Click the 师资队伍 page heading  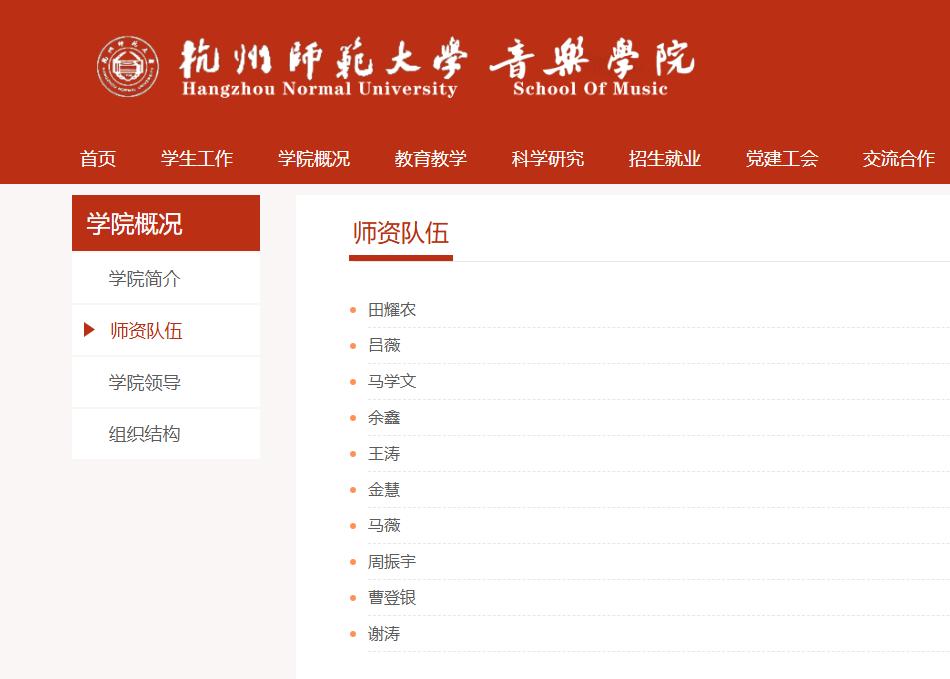coord(401,233)
